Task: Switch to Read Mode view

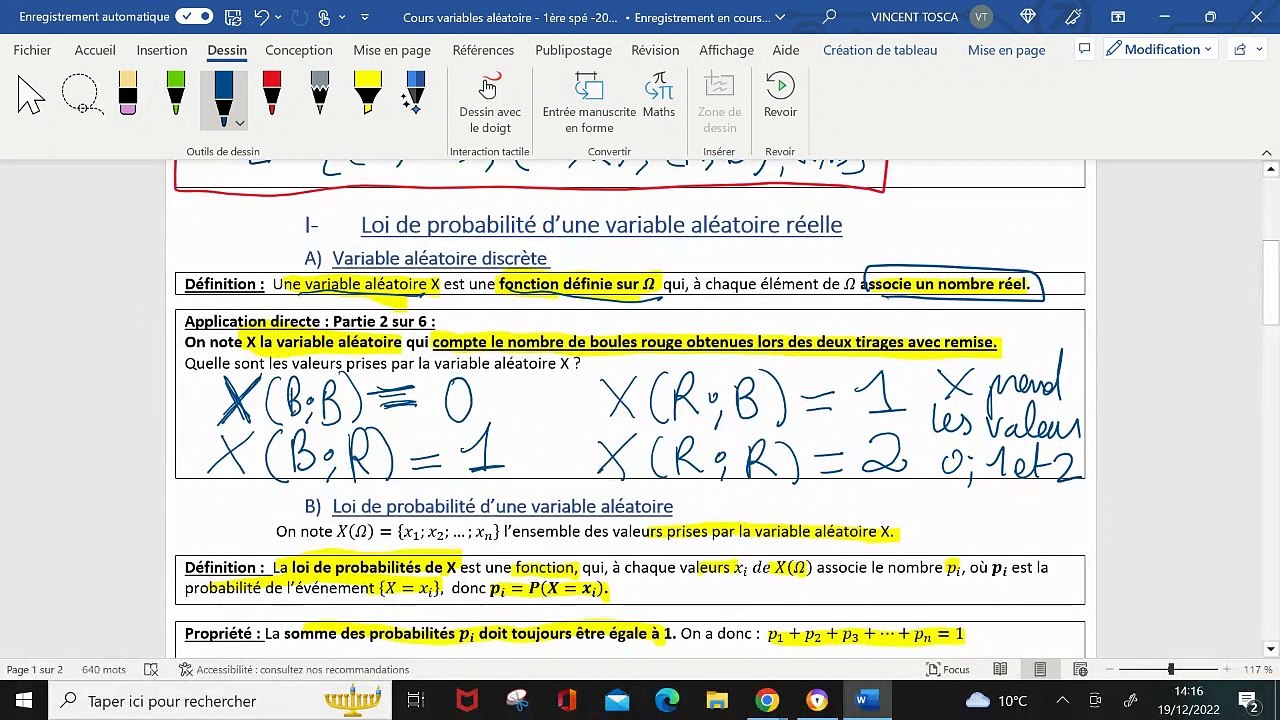Action: click(1000, 669)
